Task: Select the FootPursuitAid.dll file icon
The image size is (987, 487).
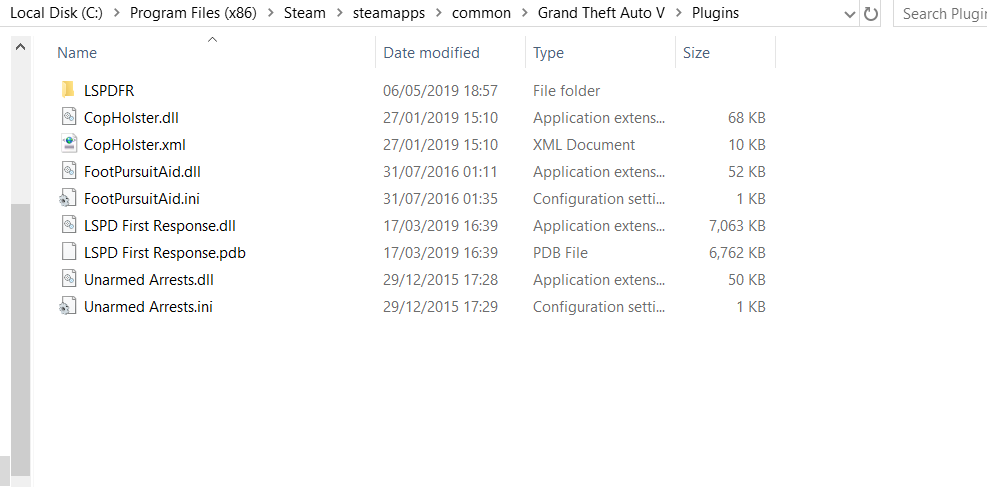Action: (x=69, y=172)
